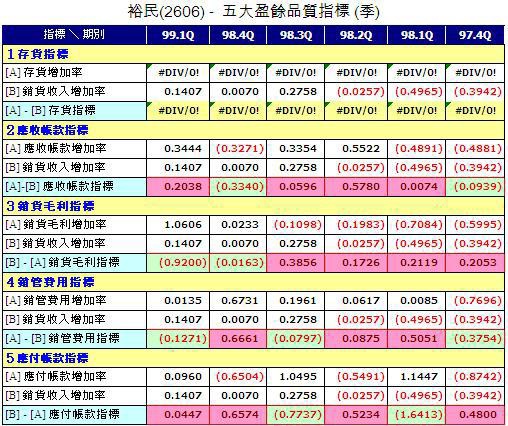The image size is (508, 426).
Task: Select the 98.3Q column header
Action: coord(296,35)
